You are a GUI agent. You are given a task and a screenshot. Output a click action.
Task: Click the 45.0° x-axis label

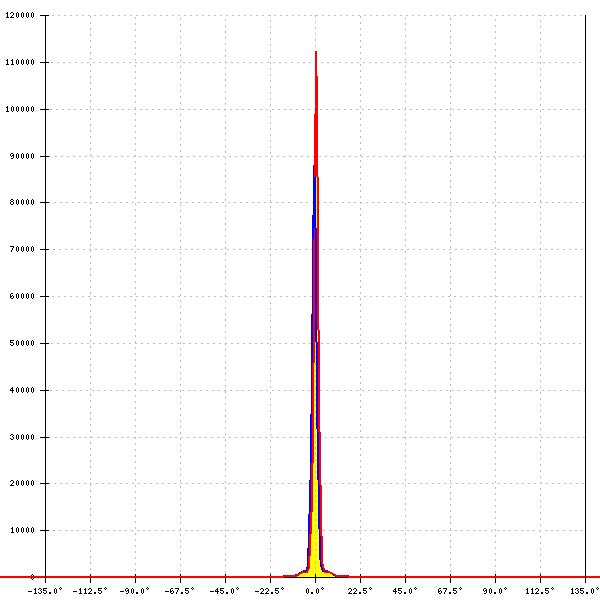point(405,591)
